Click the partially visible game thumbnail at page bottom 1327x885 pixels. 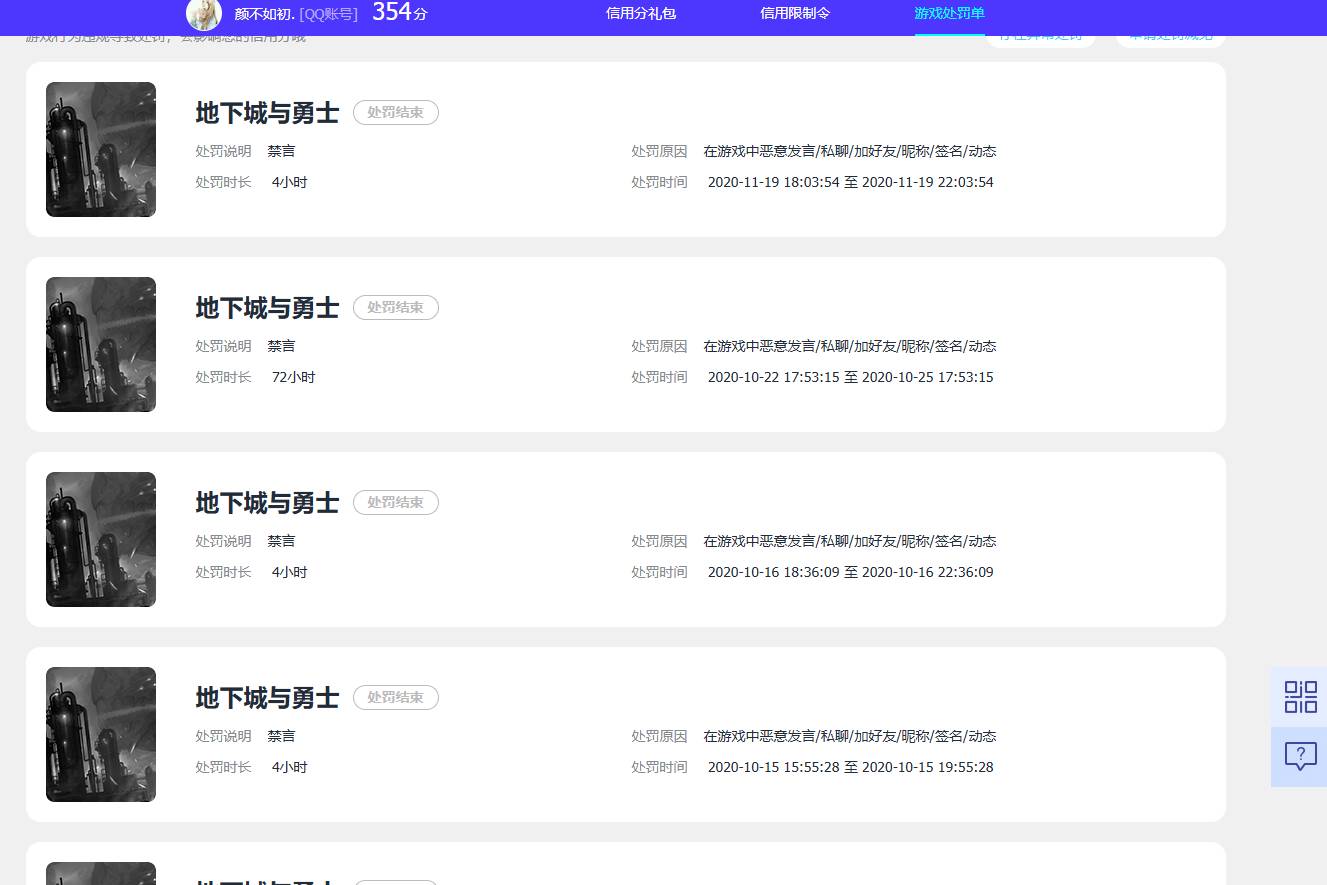[x=100, y=873]
